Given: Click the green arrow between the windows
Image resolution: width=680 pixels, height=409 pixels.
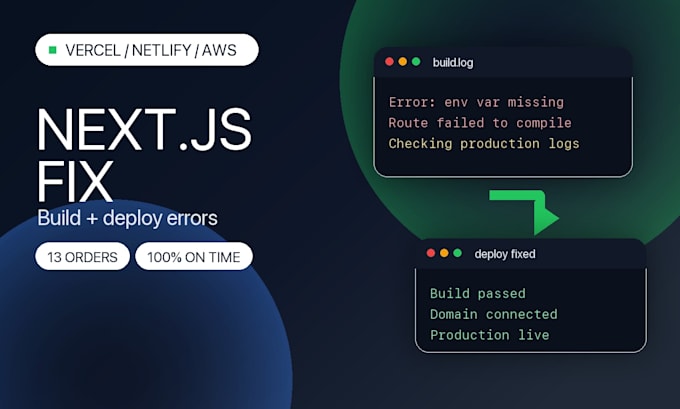Looking at the screenshot, I should coord(524,213).
